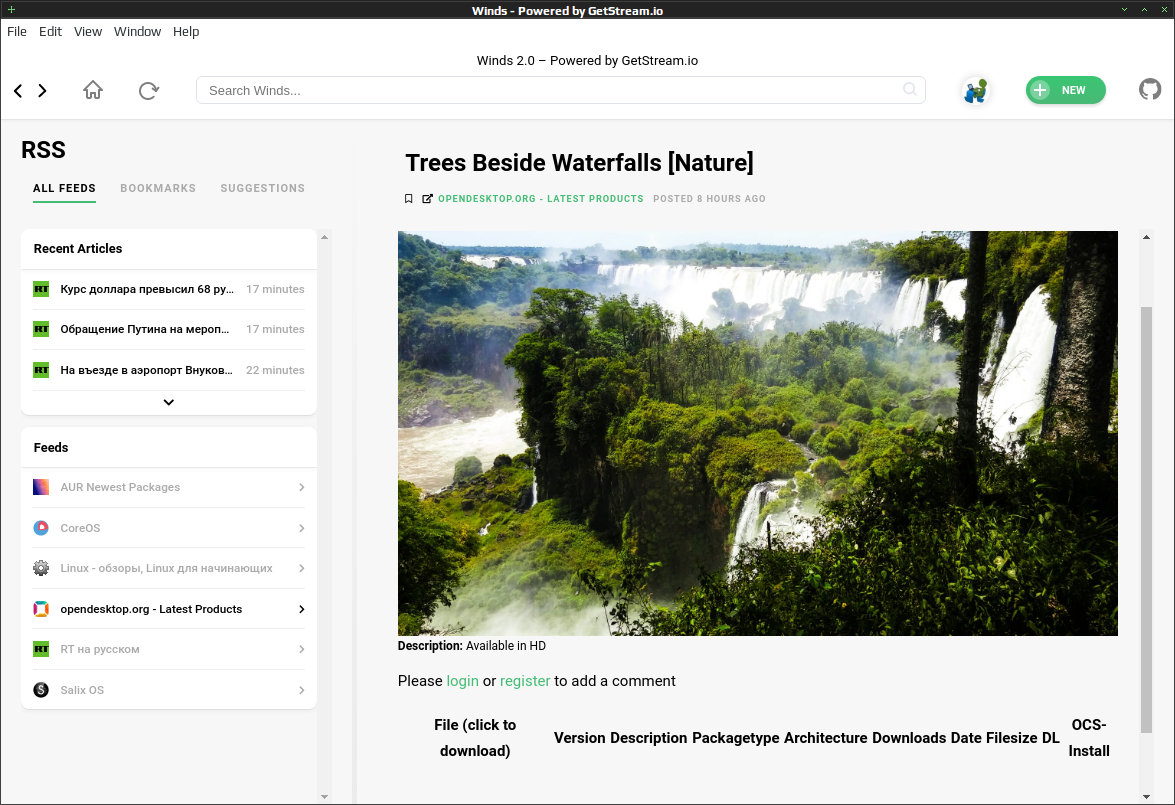1175x805 pixels.
Task: Switch to the All Feeds tab
Action: click(64, 188)
